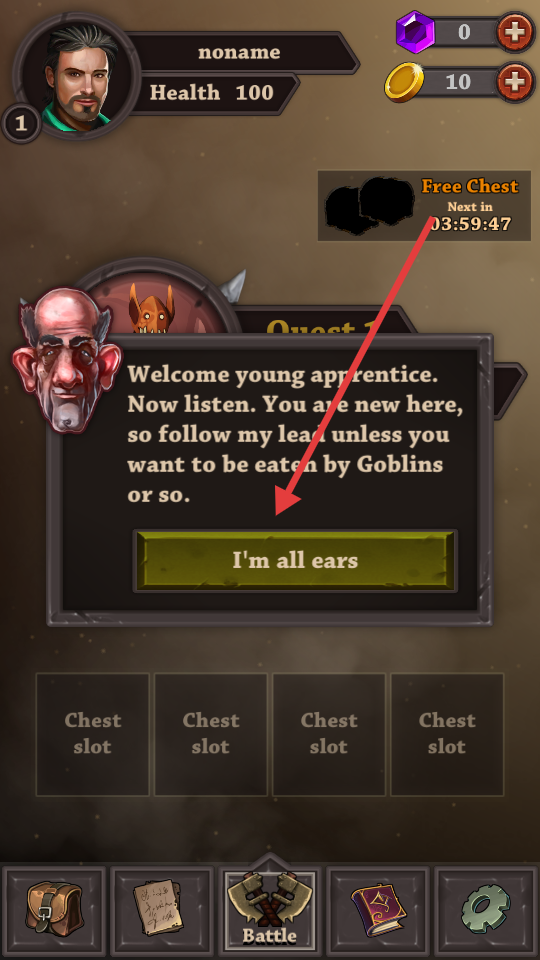
Task: Tap the gold coin currency icon
Action: coord(405,82)
